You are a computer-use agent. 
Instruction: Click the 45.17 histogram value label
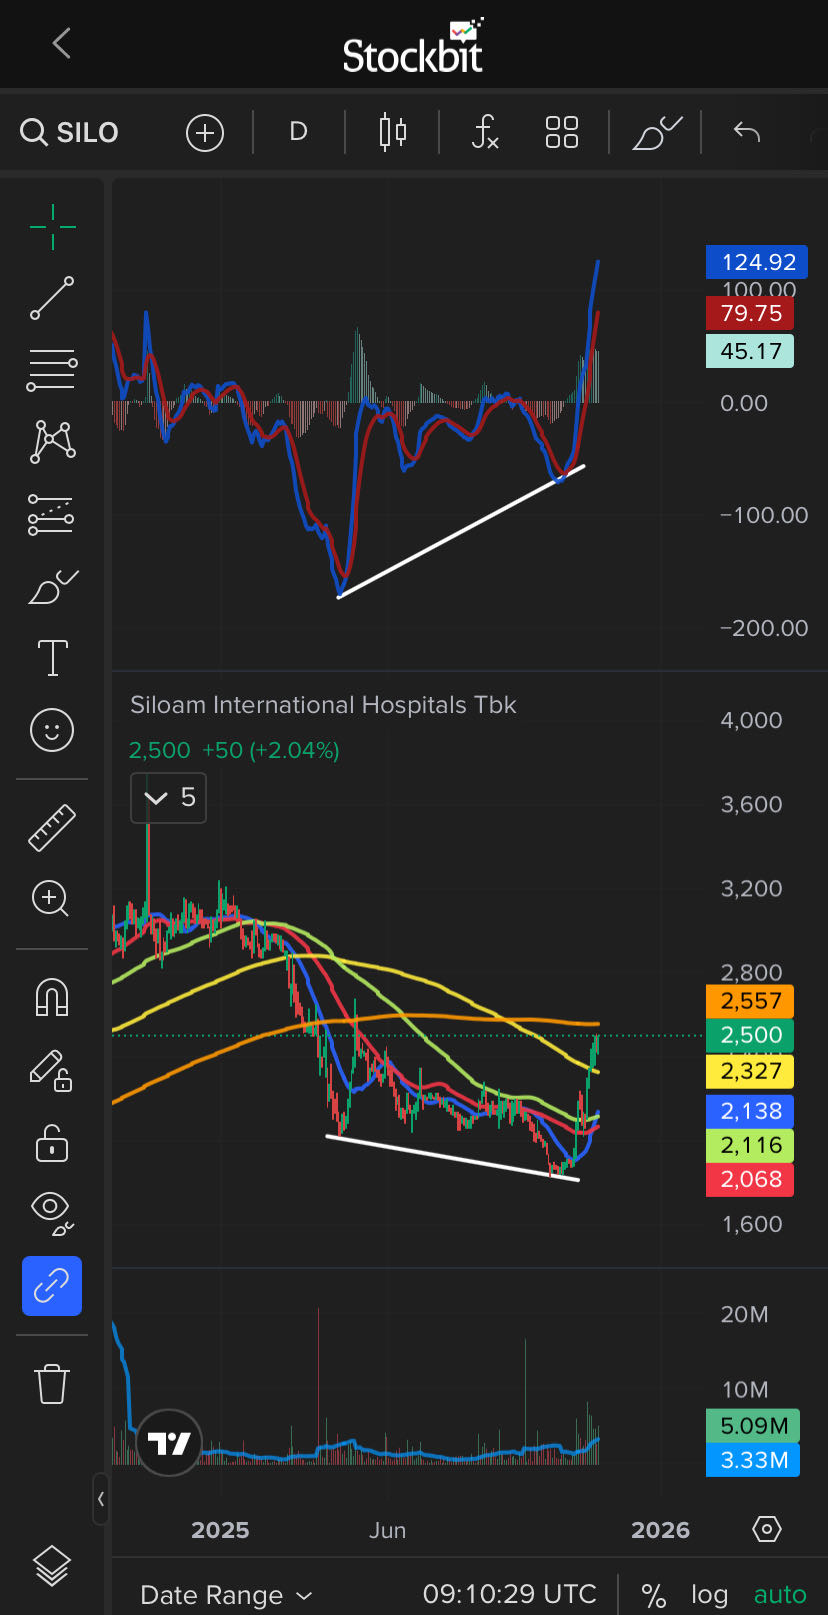(750, 351)
